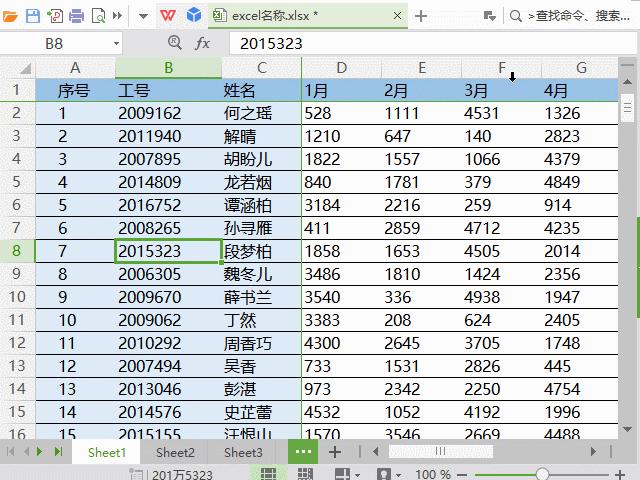The height and width of the screenshot is (480, 640).
Task: Click the command search magnifier icon
Action: [516, 16]
